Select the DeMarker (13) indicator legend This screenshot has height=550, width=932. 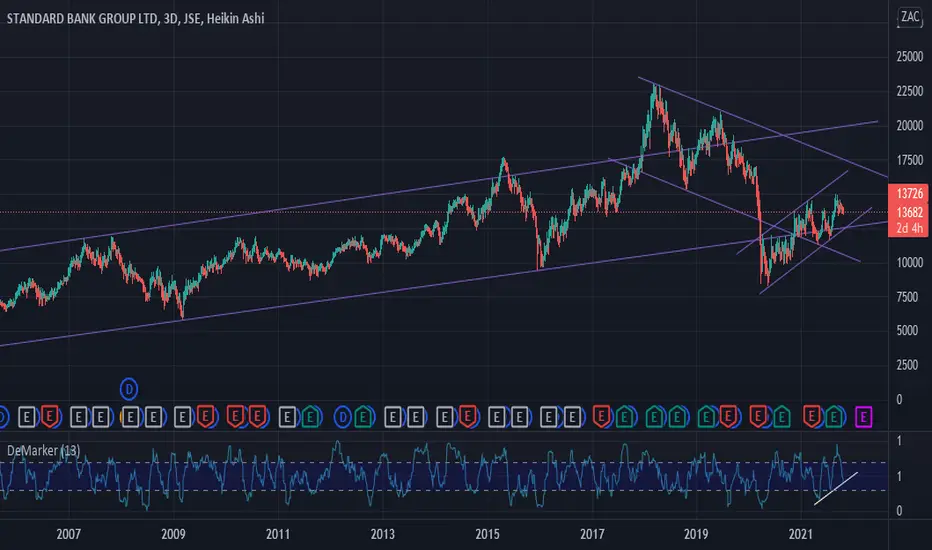[43, 451]
